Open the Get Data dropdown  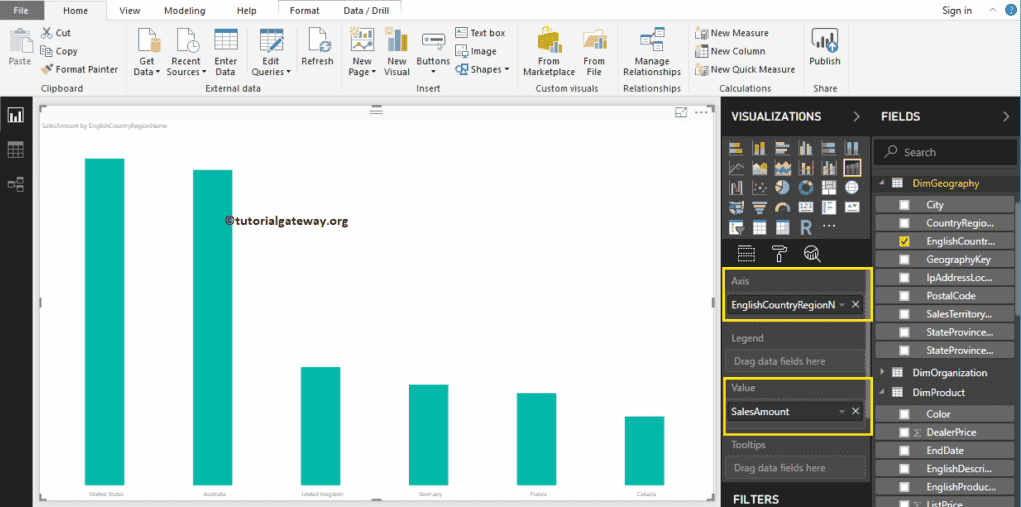click(147, 52)
